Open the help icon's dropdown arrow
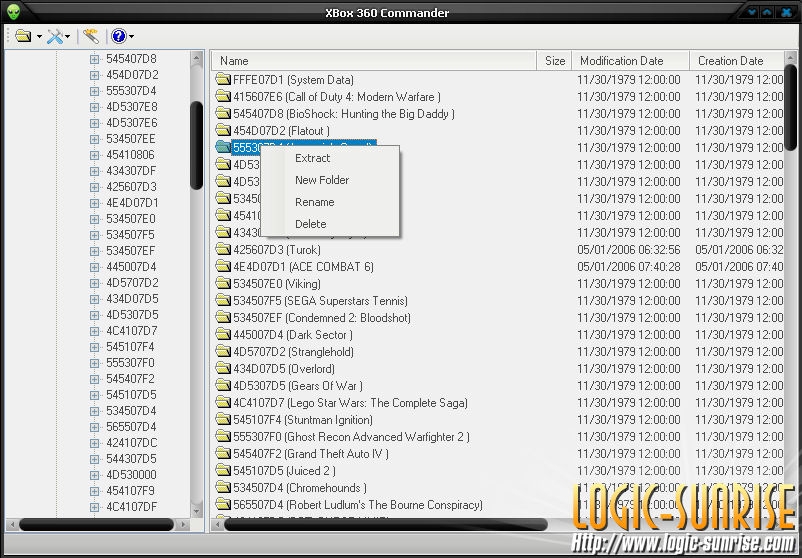802x558 pixels. (131, 37)
